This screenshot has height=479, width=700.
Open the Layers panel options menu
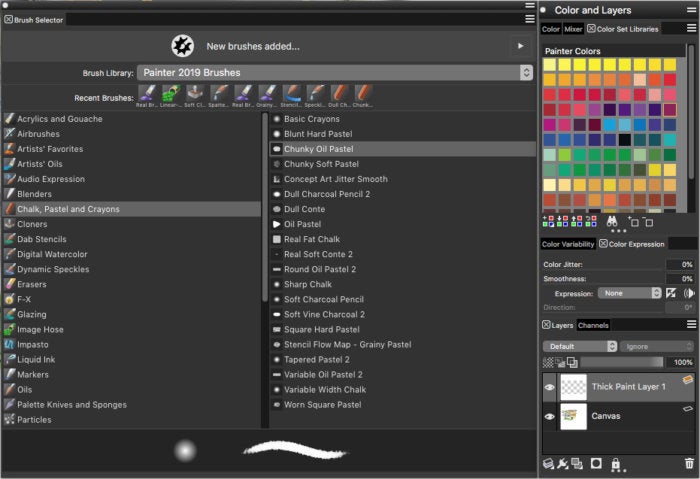691,325
